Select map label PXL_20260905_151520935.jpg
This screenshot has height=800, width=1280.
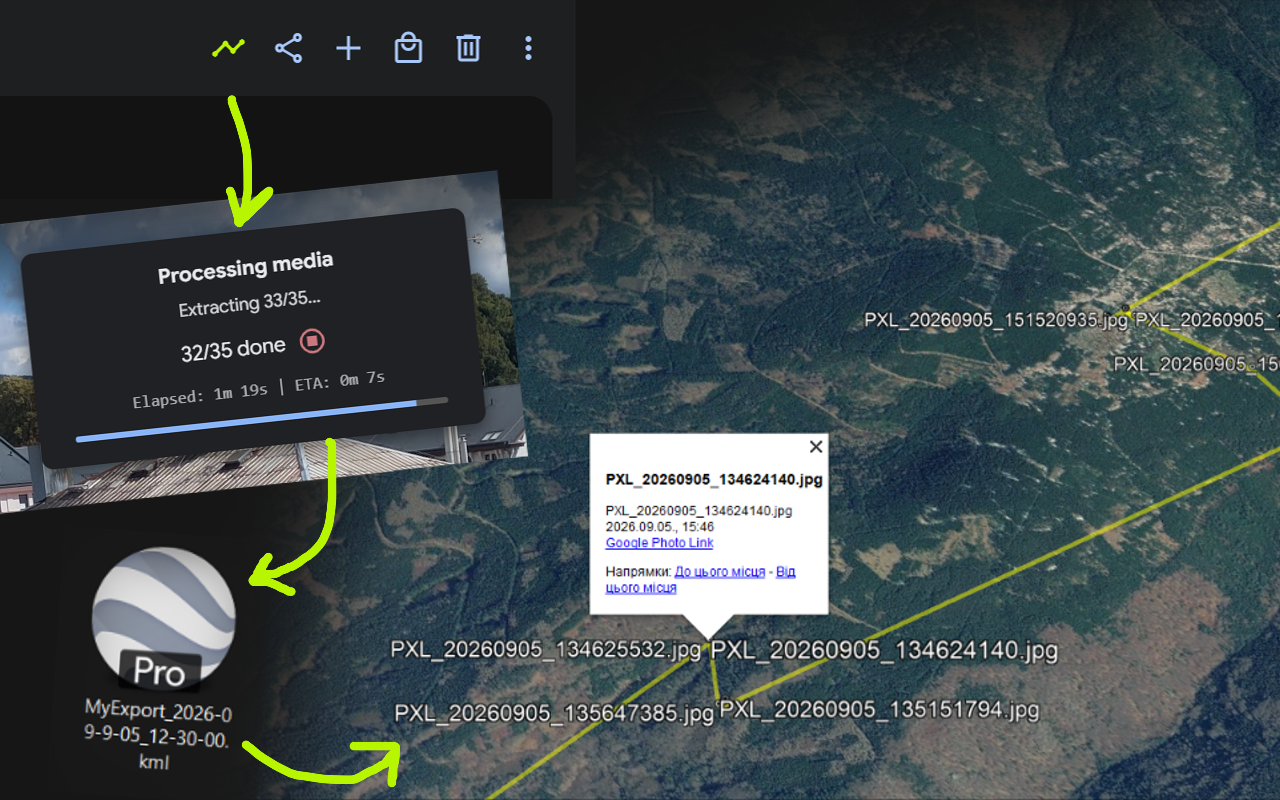(x=996, y=320)
